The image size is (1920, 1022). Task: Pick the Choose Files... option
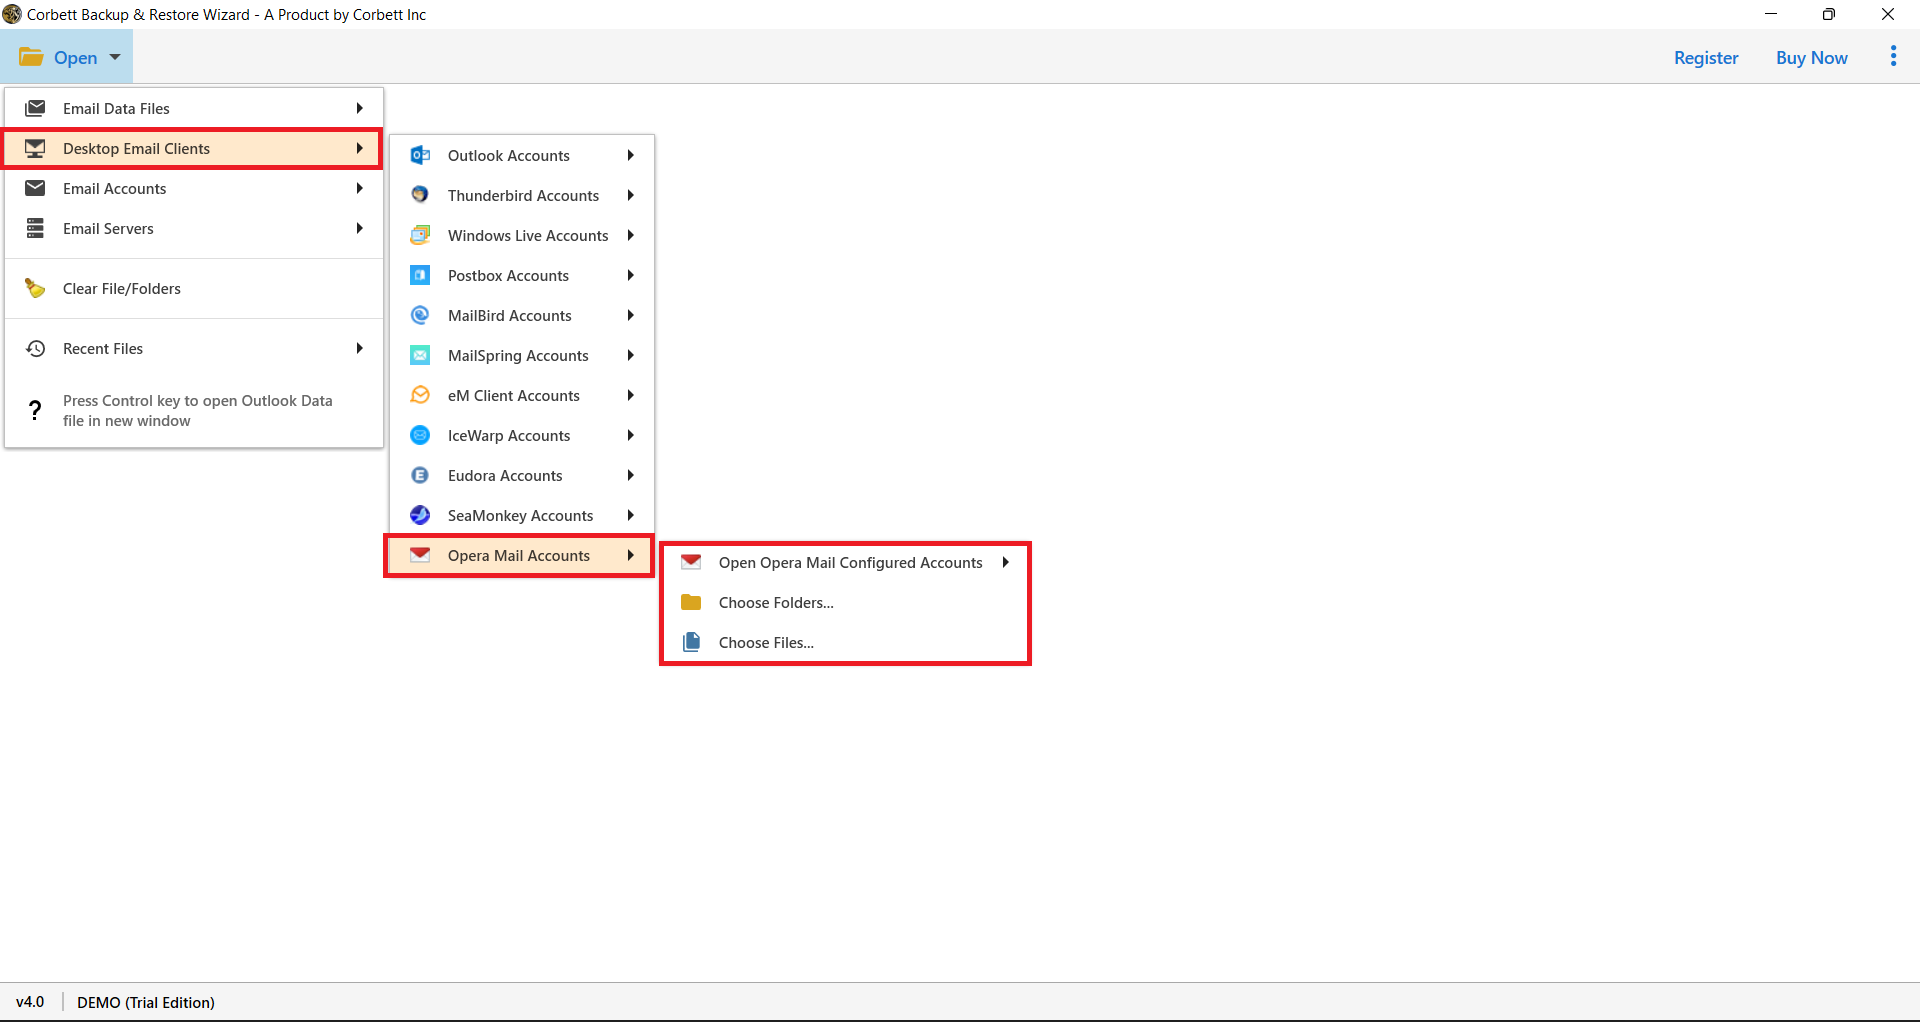tap(845, 642)
